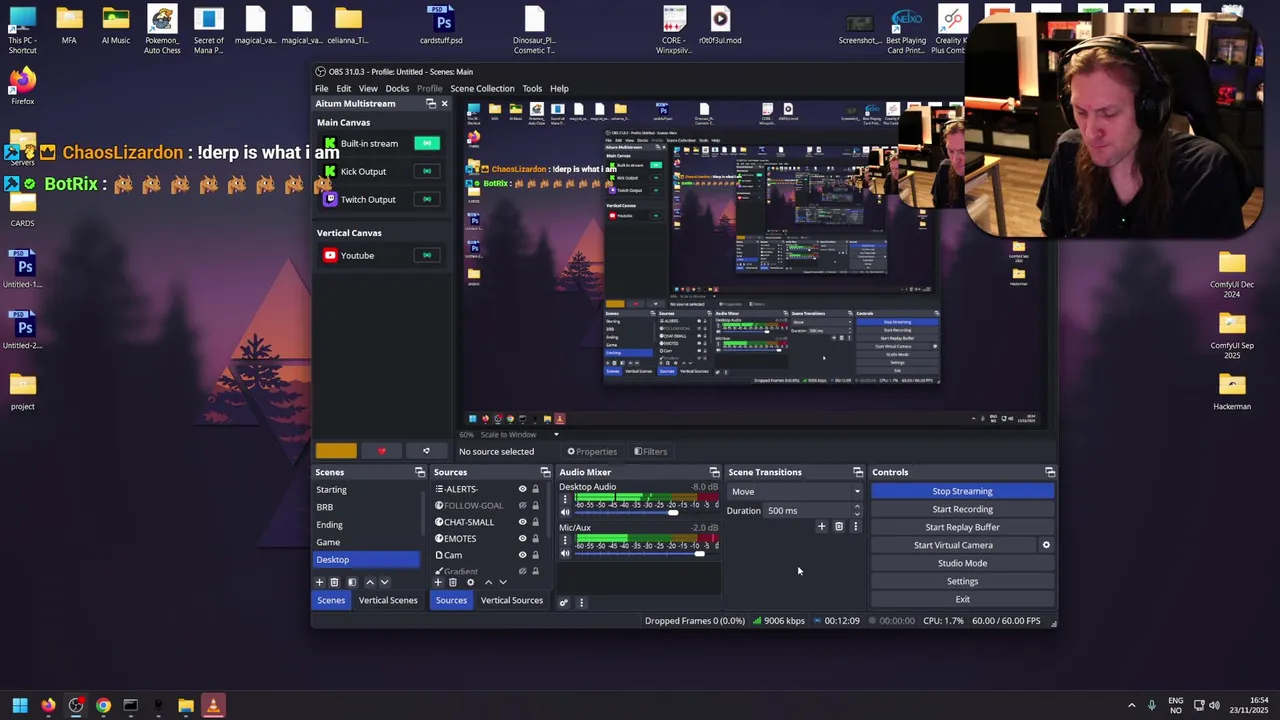The height and width of the screenshot is (720, 1280).
Task: Open Mic/Aux three-dot options
Action: coord(565,540)
